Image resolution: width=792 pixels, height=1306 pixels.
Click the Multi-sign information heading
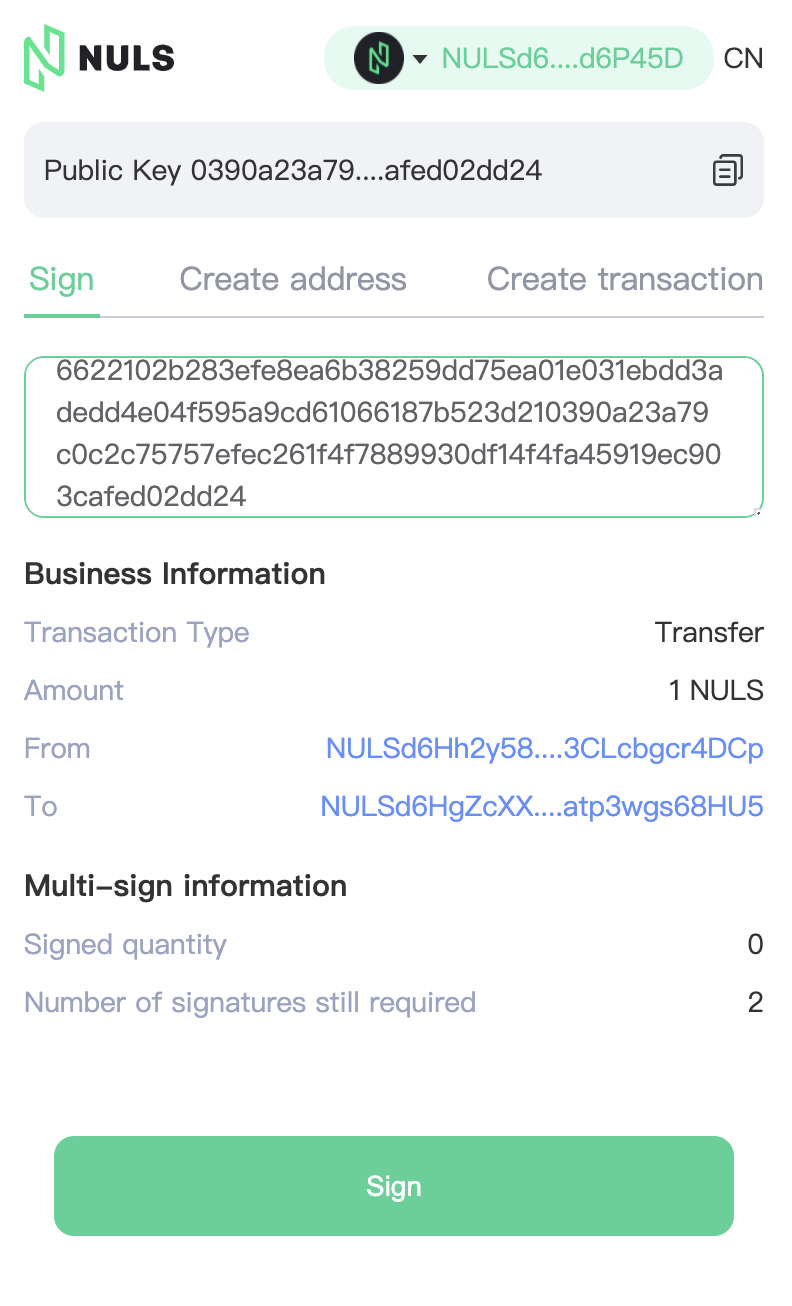click(x=186, y=886)
